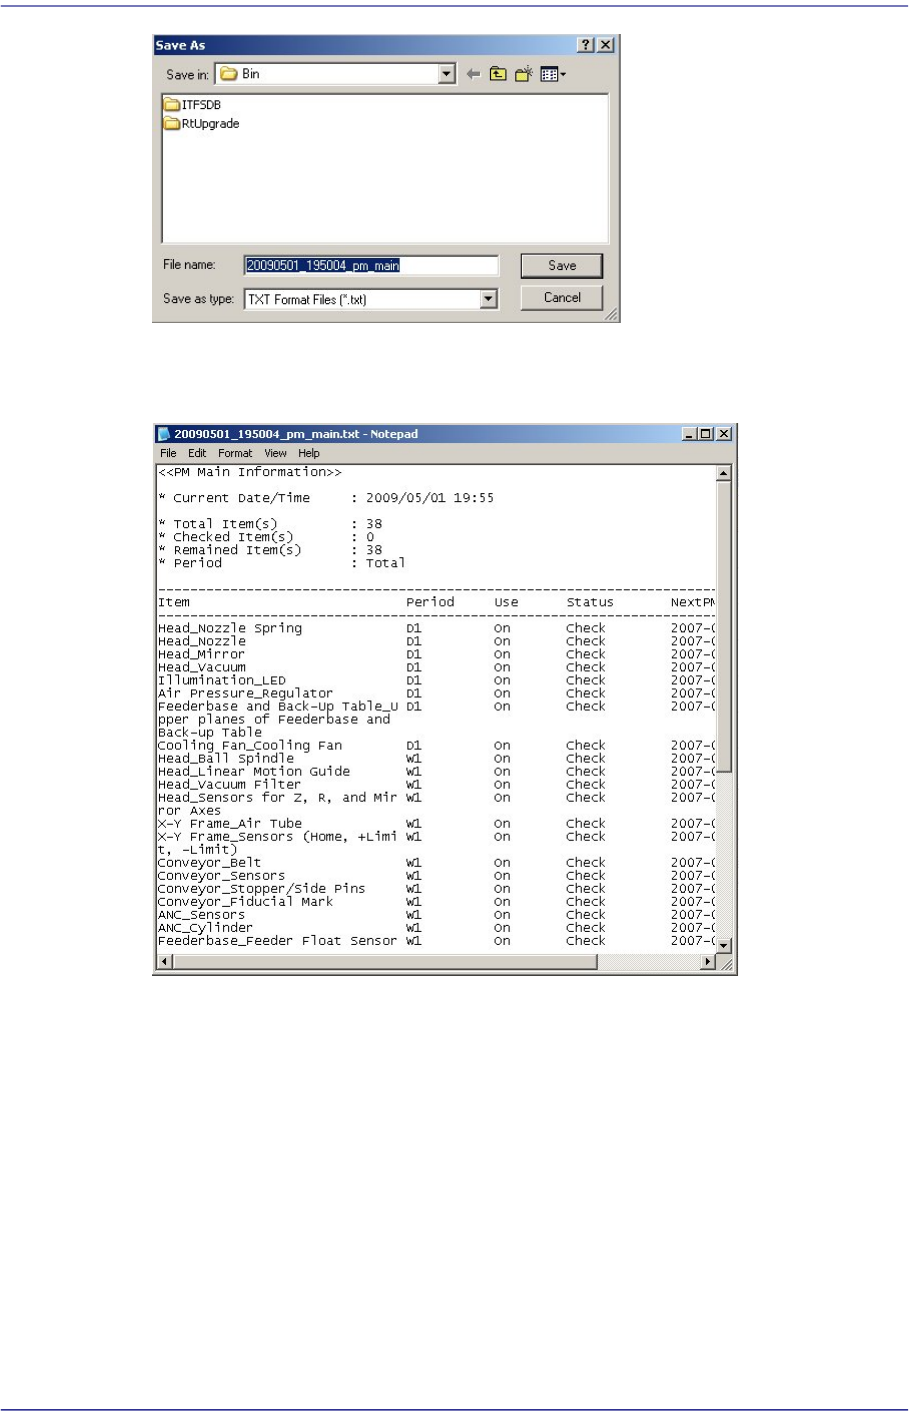Click the Notepad horizontal scrollbar thumb
The image size is (909, 1421).
tap(385, 962)
